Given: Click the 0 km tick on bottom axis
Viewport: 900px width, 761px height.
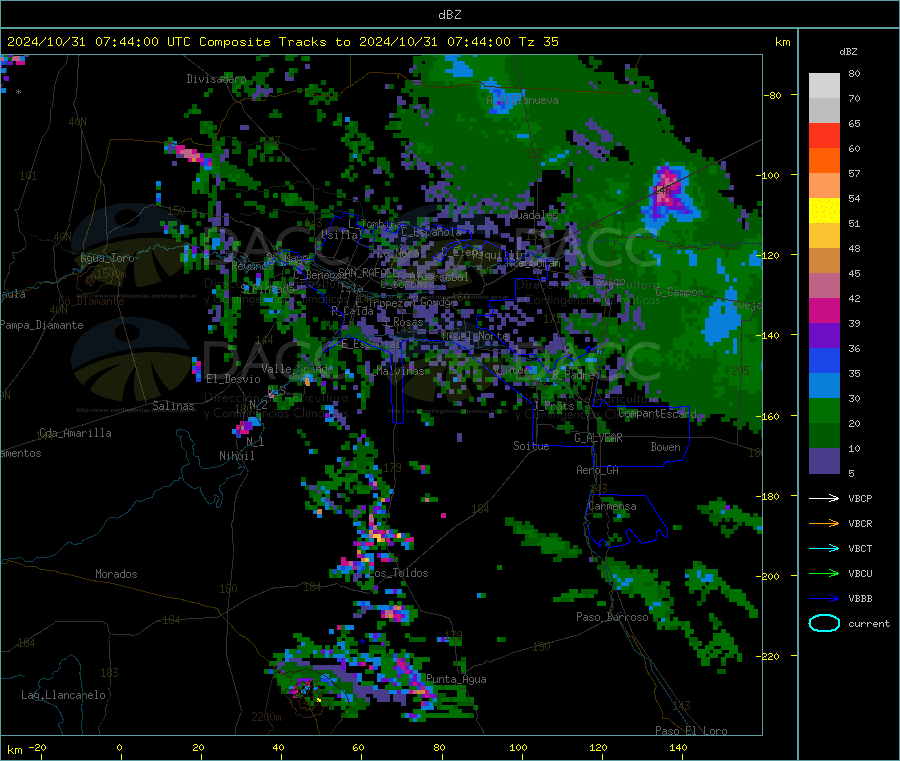Looking at the screenshot, I should 119,748.
